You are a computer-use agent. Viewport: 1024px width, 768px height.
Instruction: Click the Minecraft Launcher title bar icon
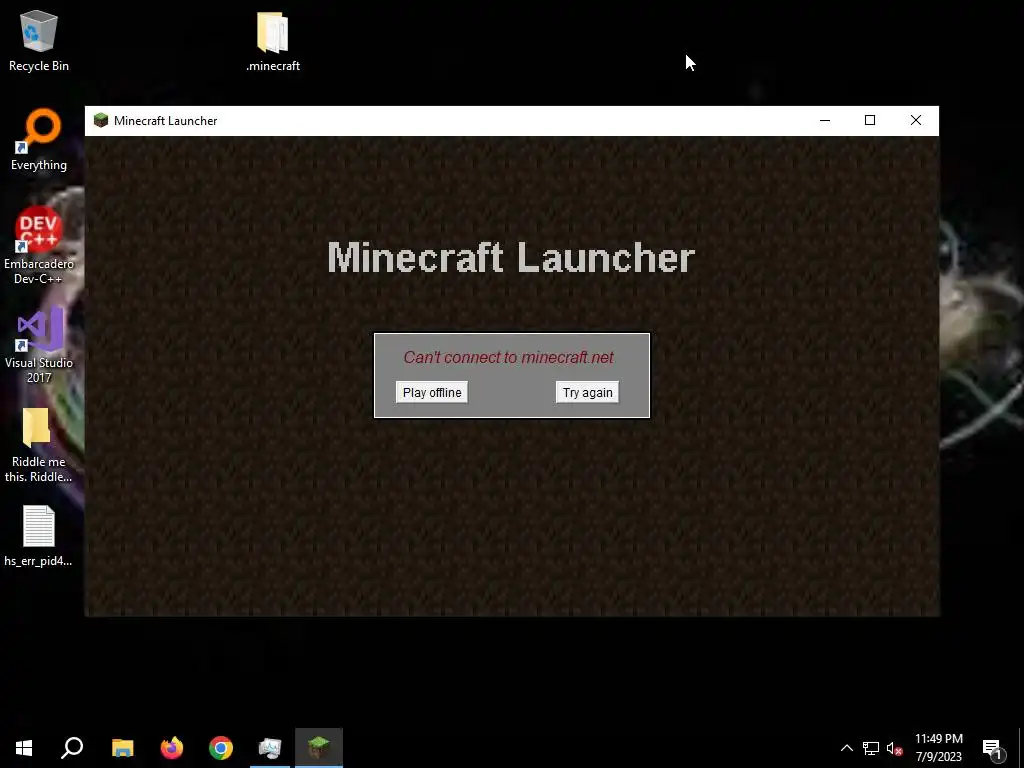tap(101, 121)
